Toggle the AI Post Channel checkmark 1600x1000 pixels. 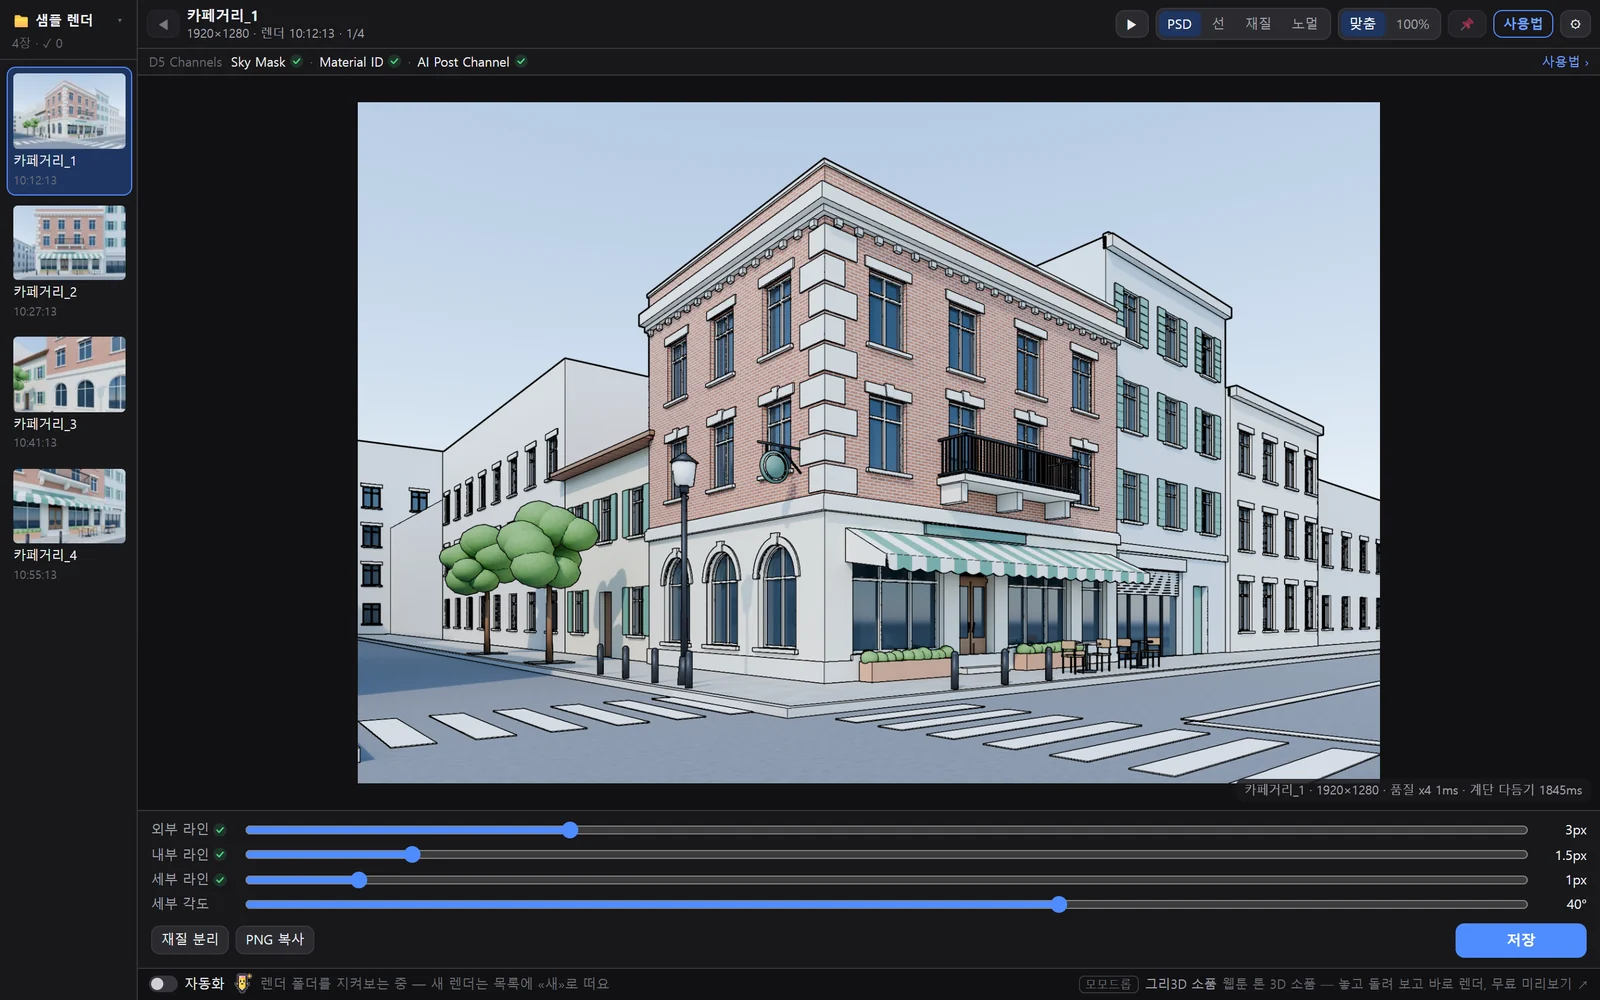(521, 61)
